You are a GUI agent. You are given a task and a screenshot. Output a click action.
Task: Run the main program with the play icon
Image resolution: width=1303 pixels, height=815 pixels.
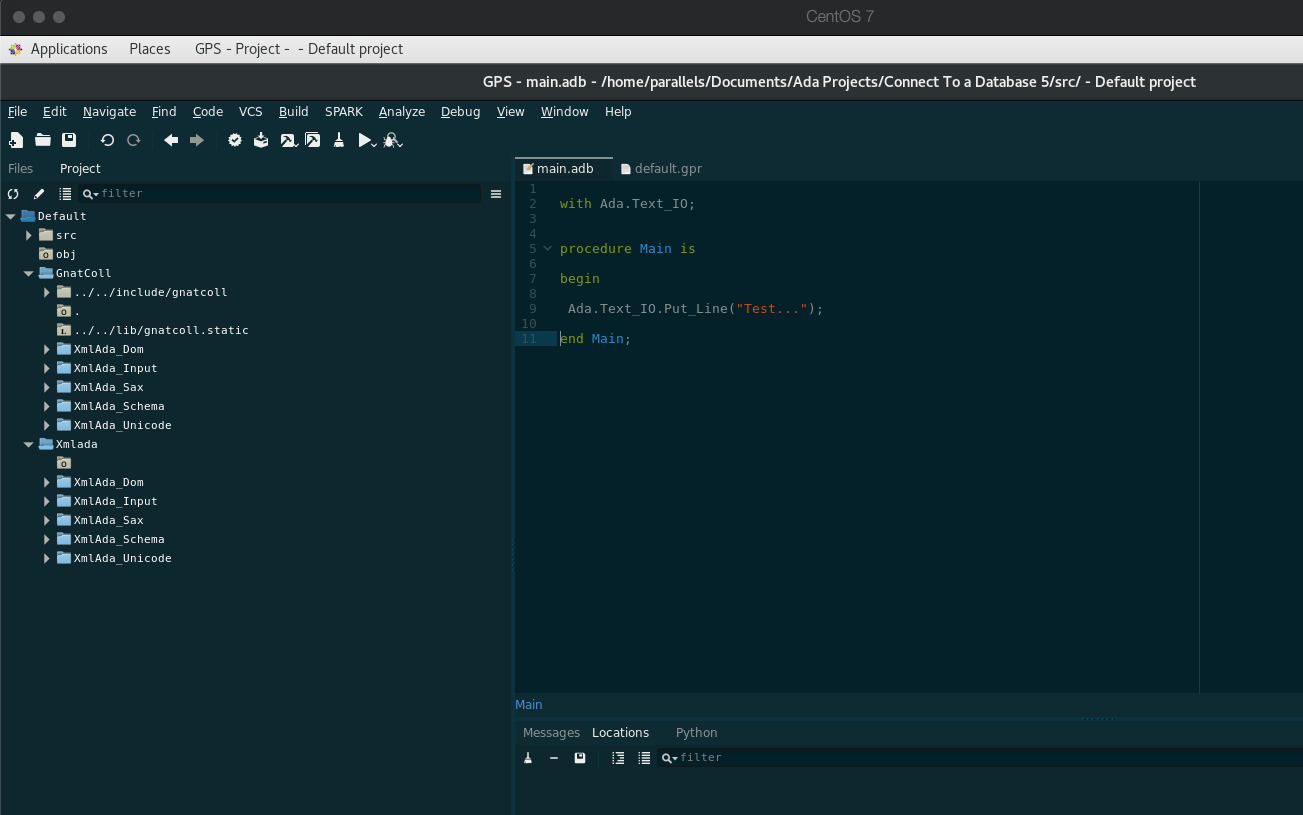pyautogui.click(x=367, y=141)
